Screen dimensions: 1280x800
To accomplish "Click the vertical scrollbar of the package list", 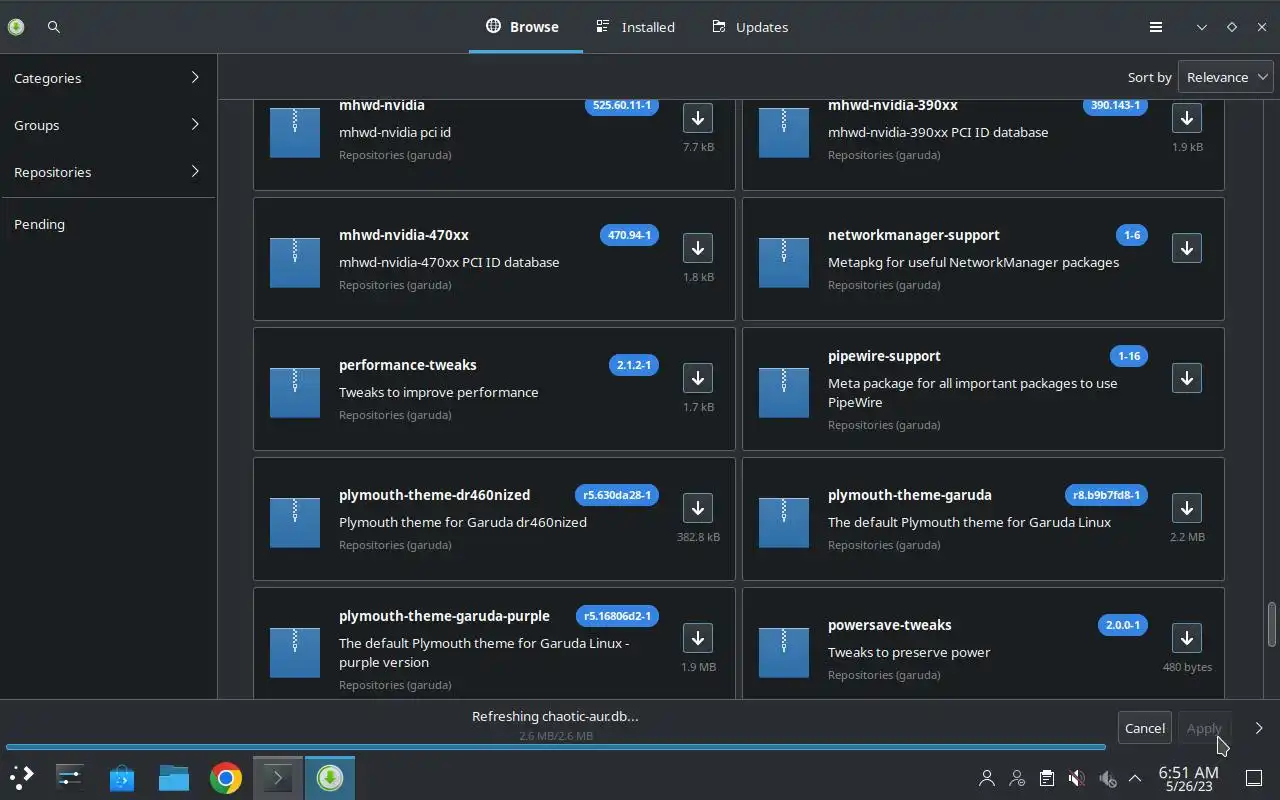I will tap(1272, 625).
